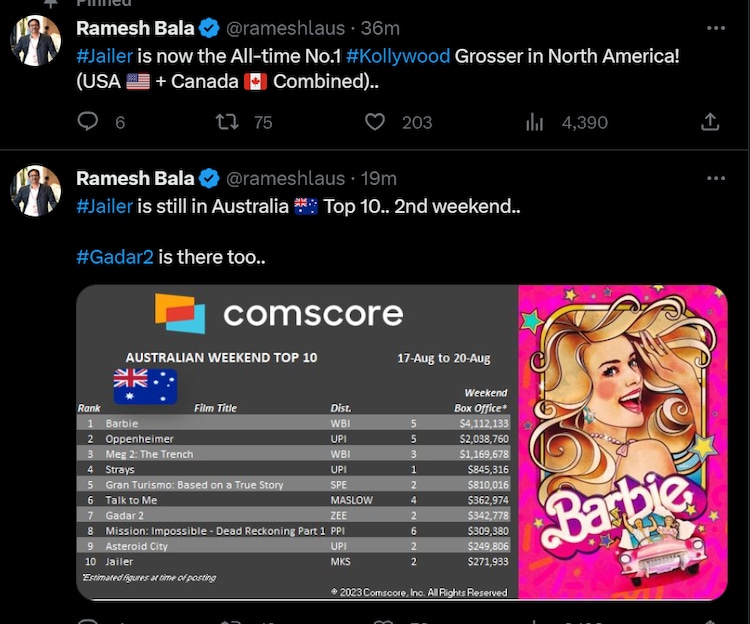Reply to the North America Jailer tweet

coord(88,122)
